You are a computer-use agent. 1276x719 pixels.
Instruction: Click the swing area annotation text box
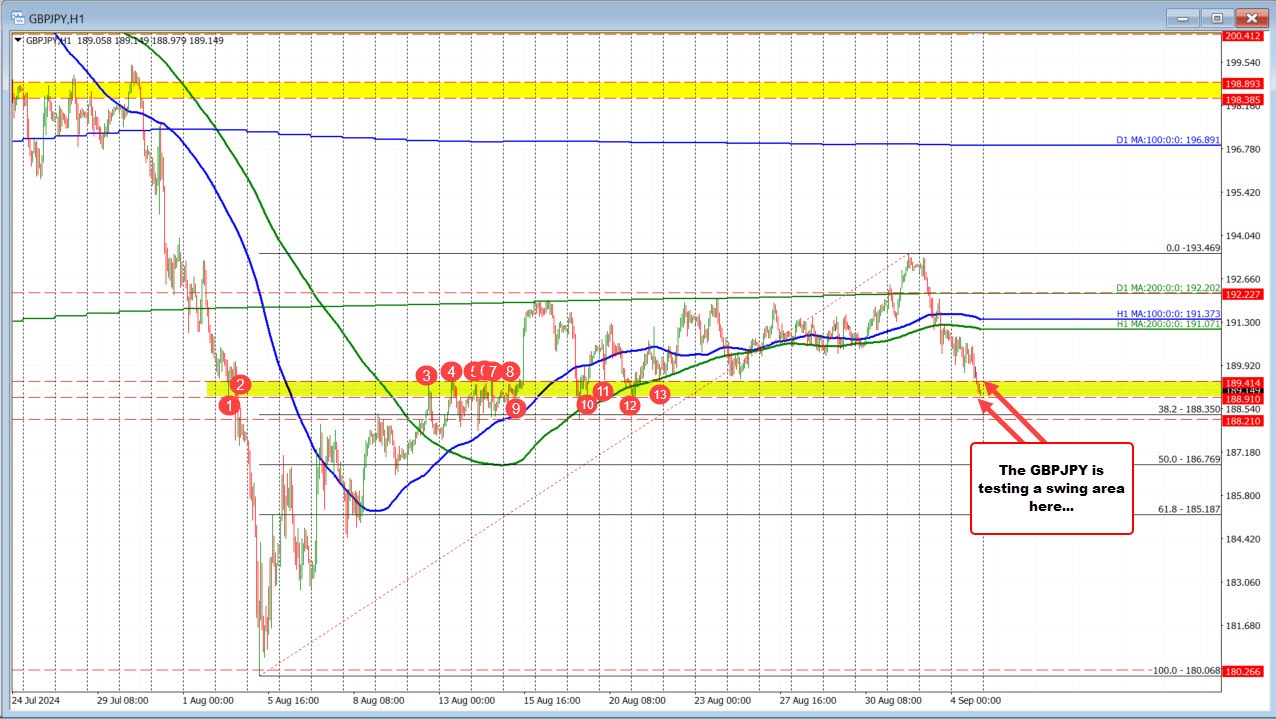pyautogui.click(x=1051, y=488)
